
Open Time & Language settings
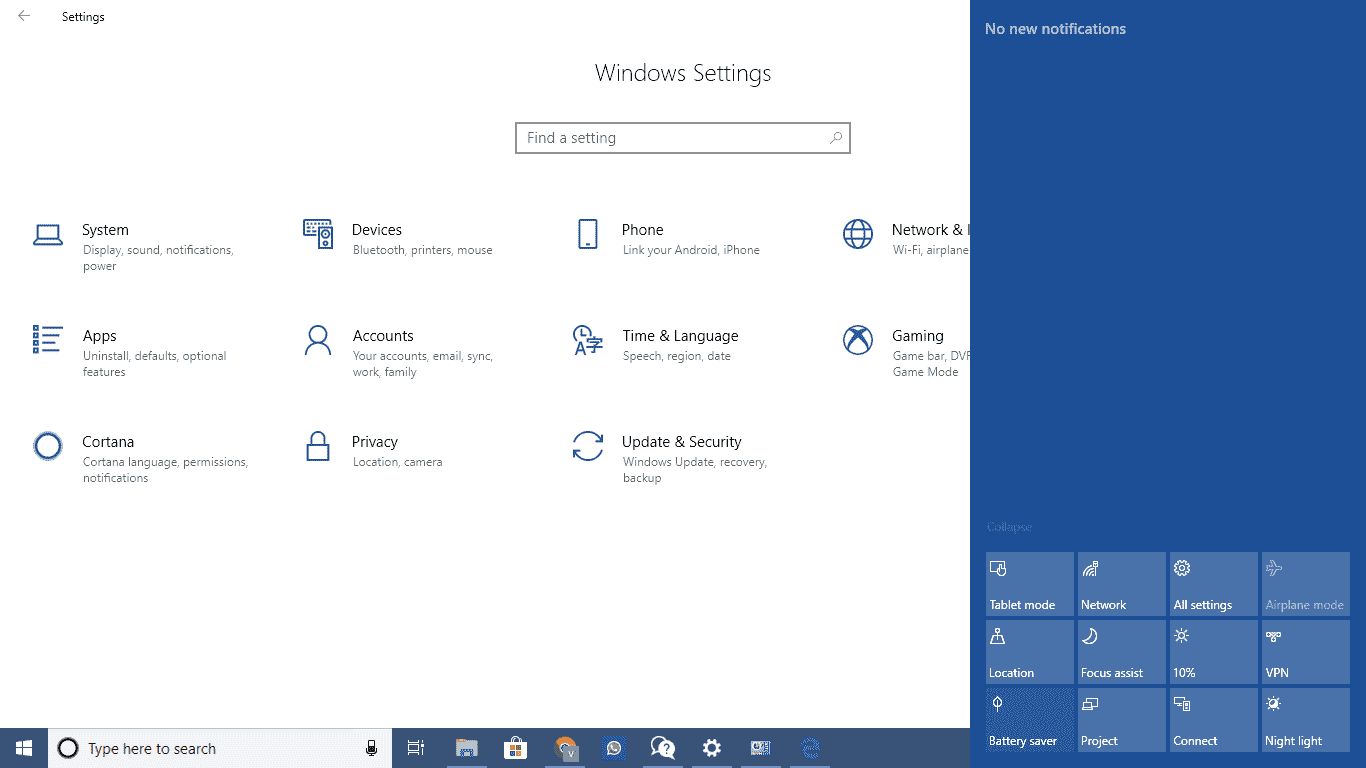pos(656,345)
